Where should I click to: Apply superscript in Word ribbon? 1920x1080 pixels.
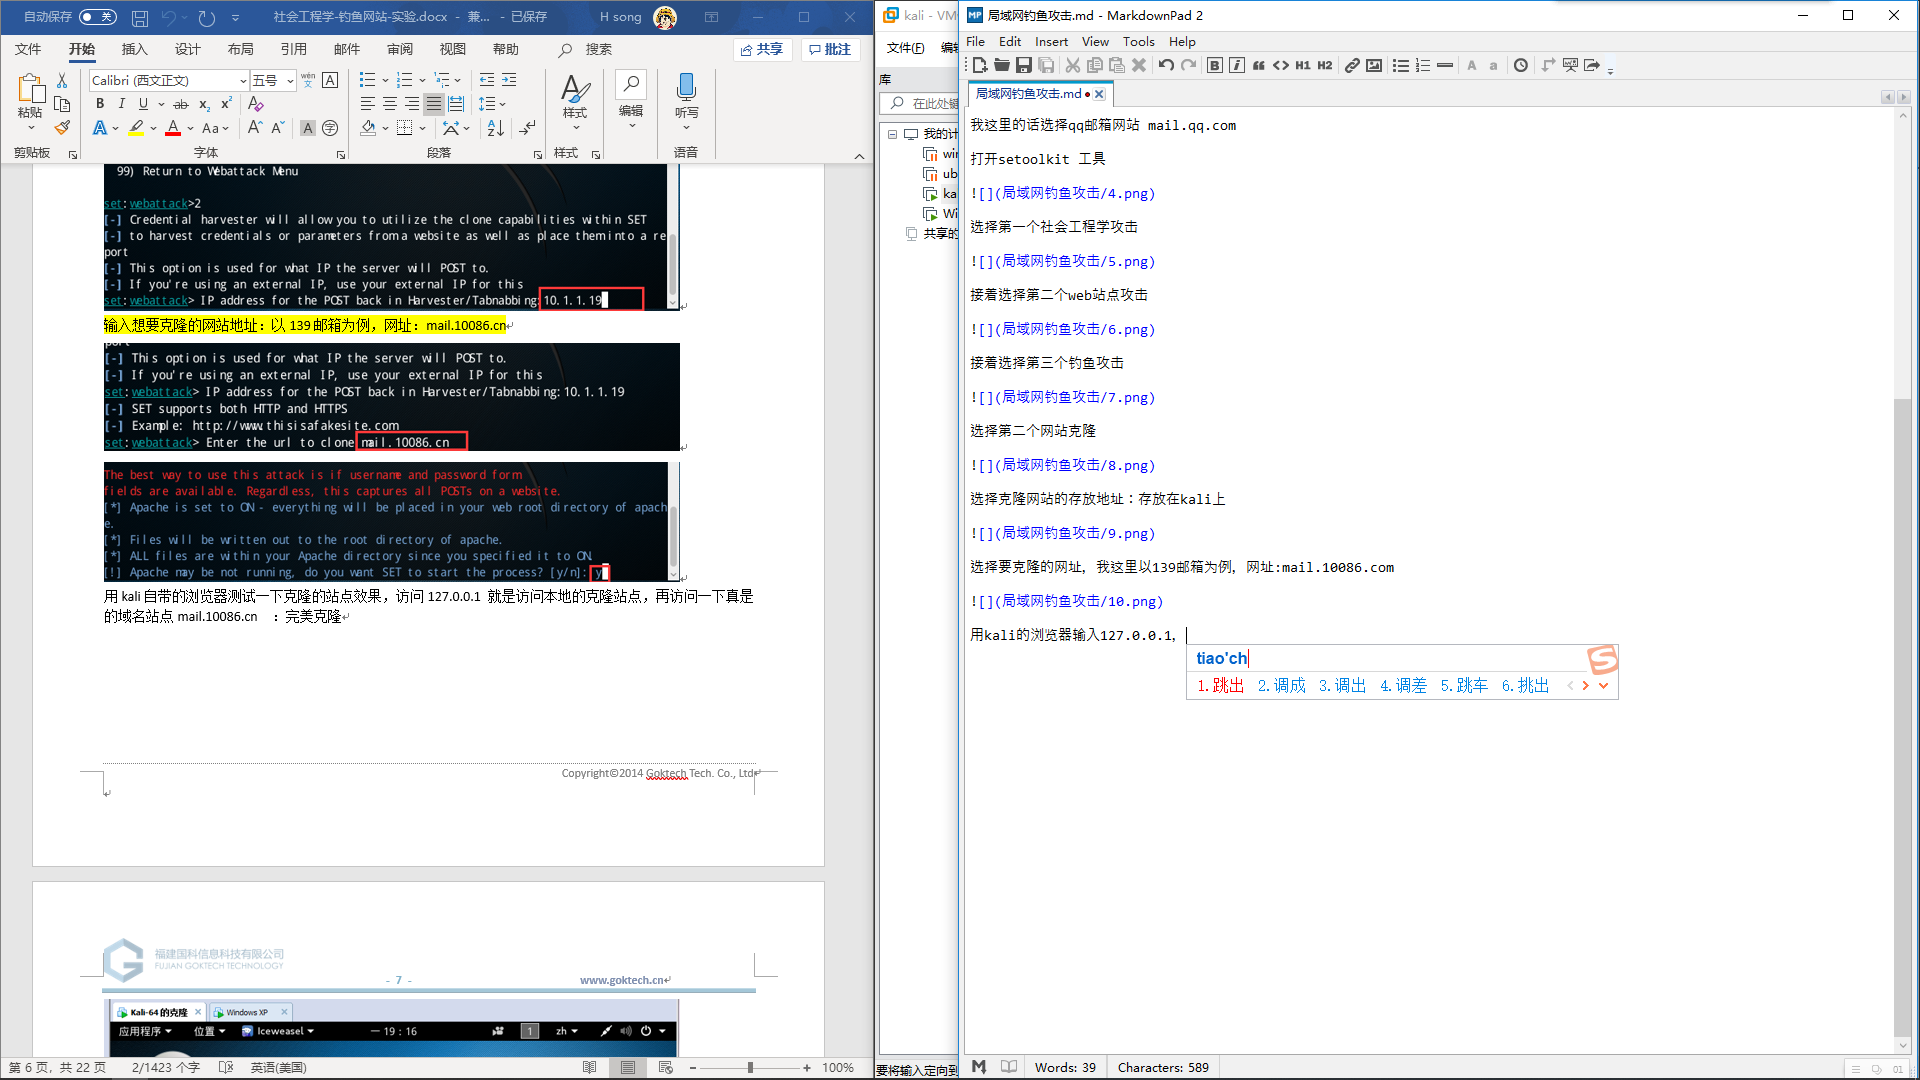coord(227,104)
